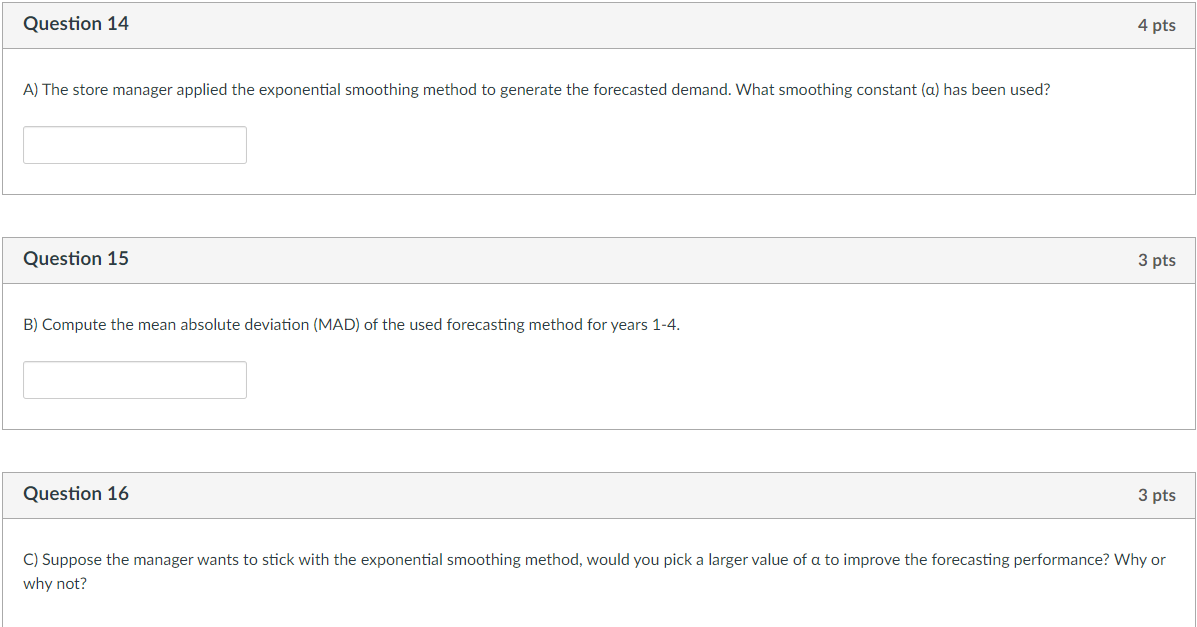Click the 4 pts label on Question 14

pos(1157,25)
